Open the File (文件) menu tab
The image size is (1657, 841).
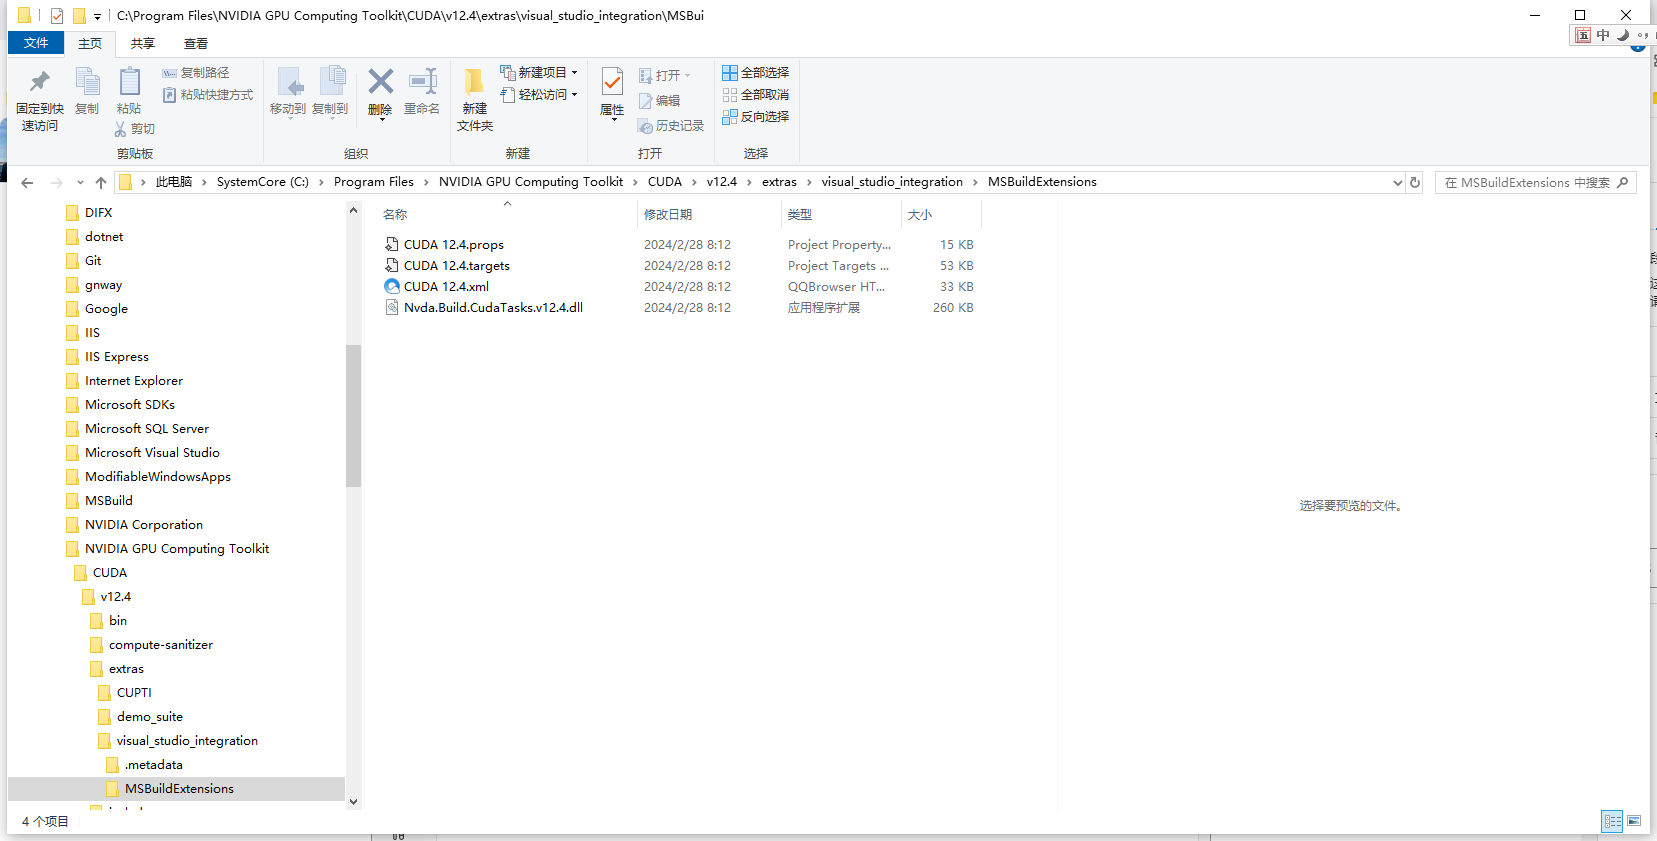(36, 43)
